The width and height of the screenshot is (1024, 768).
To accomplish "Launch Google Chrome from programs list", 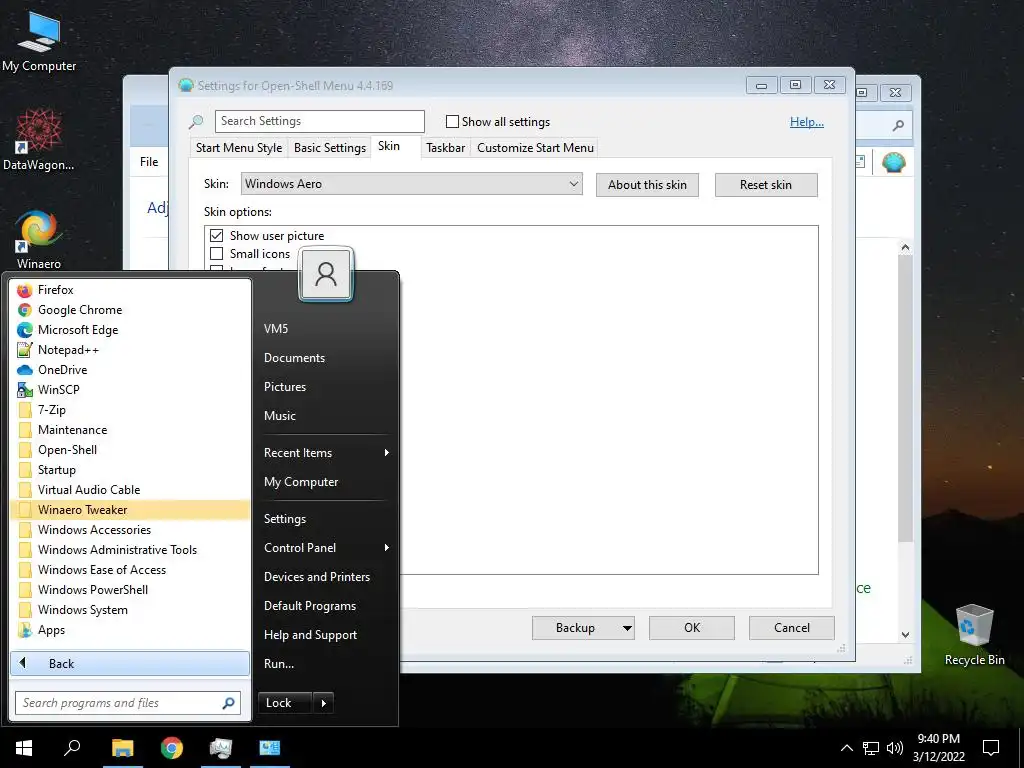I will [x=131, y=310].
